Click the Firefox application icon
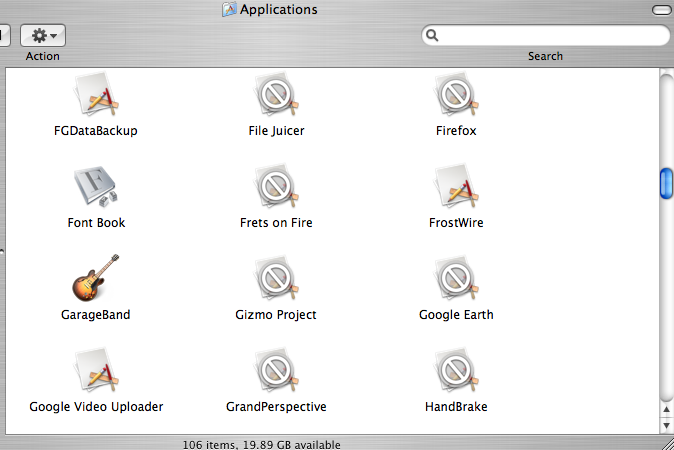The width and height of the screenshot is (674, 450). pos(456,94)
